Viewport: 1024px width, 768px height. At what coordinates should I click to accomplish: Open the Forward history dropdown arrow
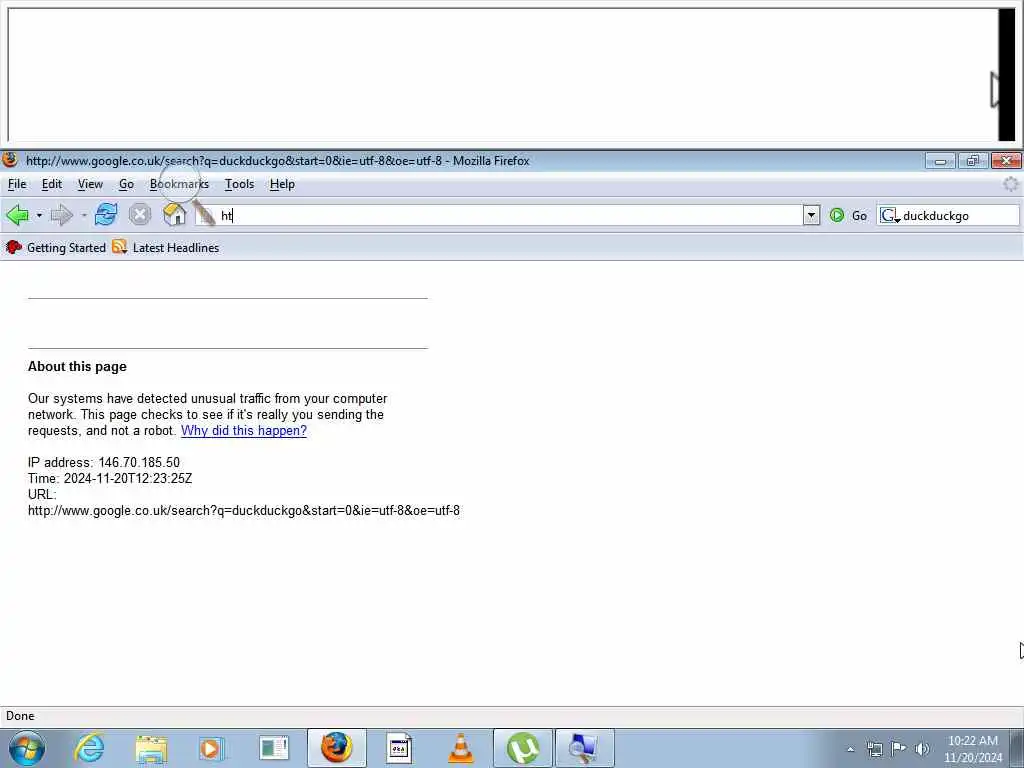coord(84,215)
